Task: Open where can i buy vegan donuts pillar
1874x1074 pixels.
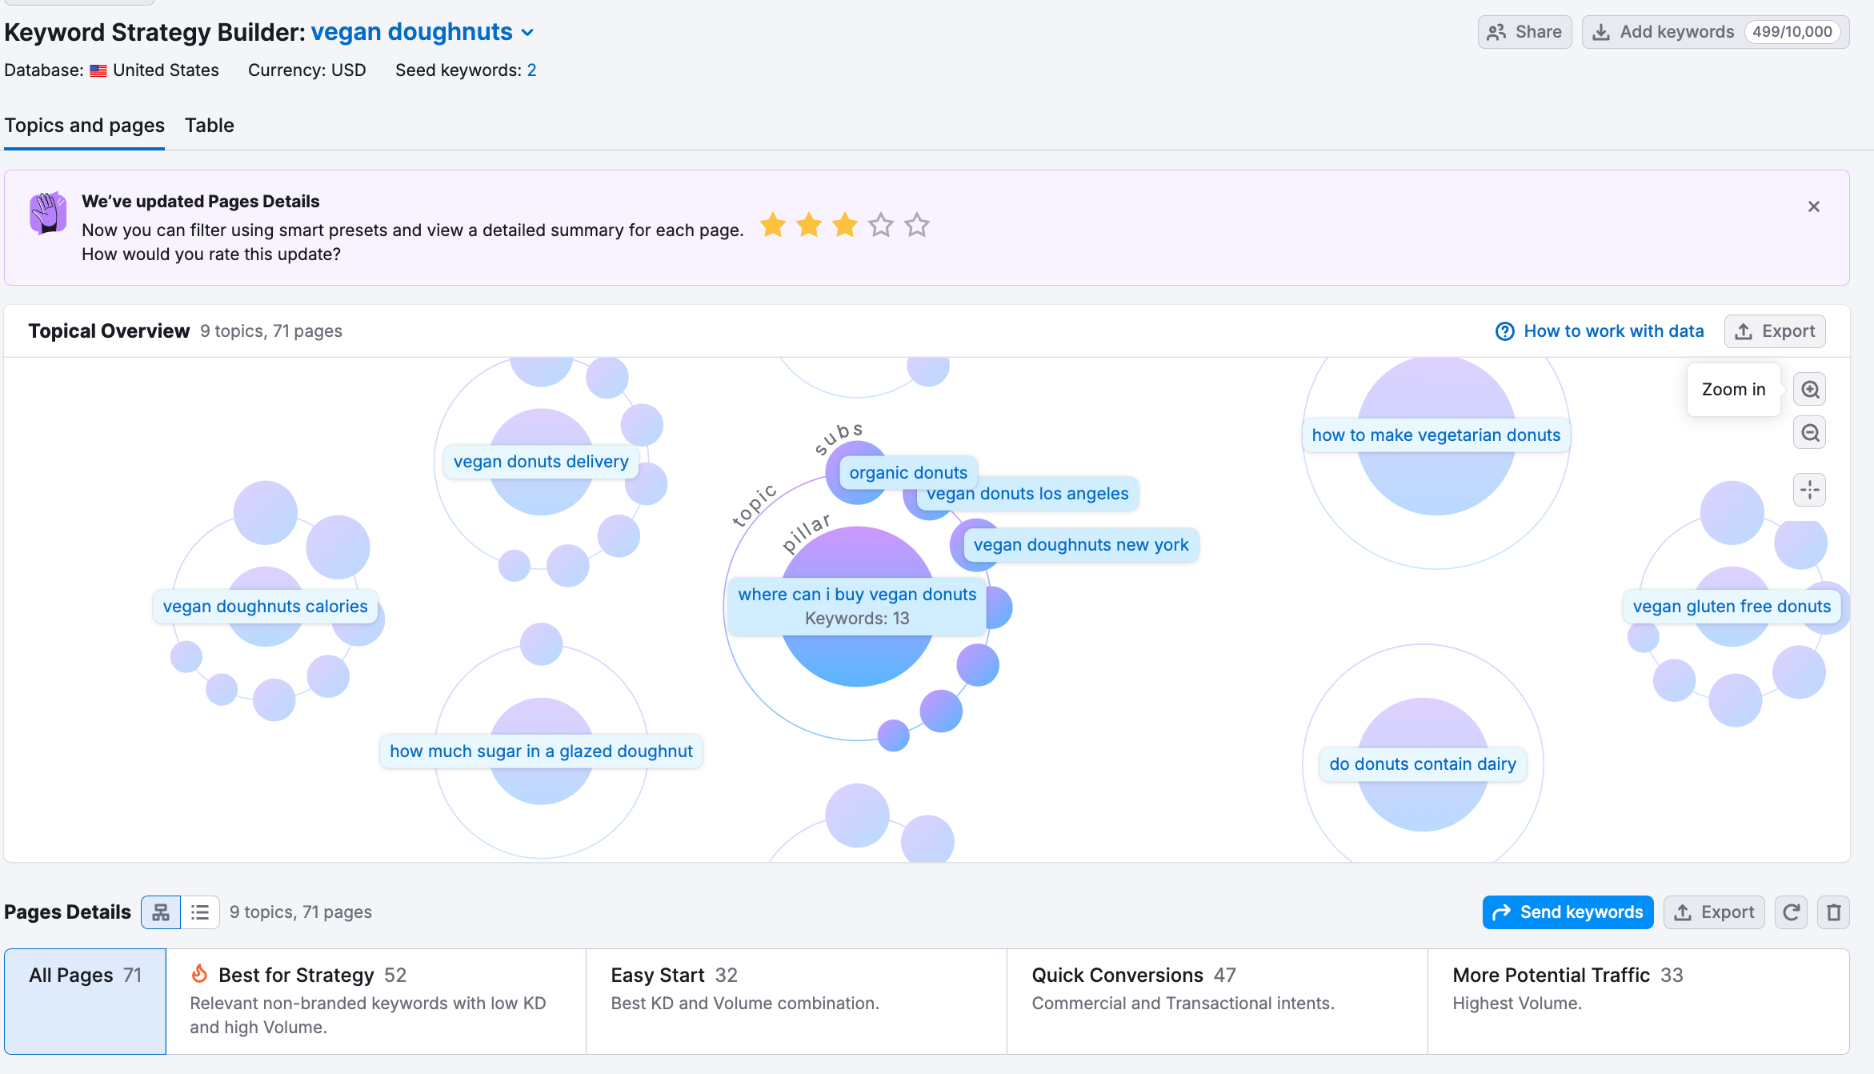Action: [x=857, y=605]
